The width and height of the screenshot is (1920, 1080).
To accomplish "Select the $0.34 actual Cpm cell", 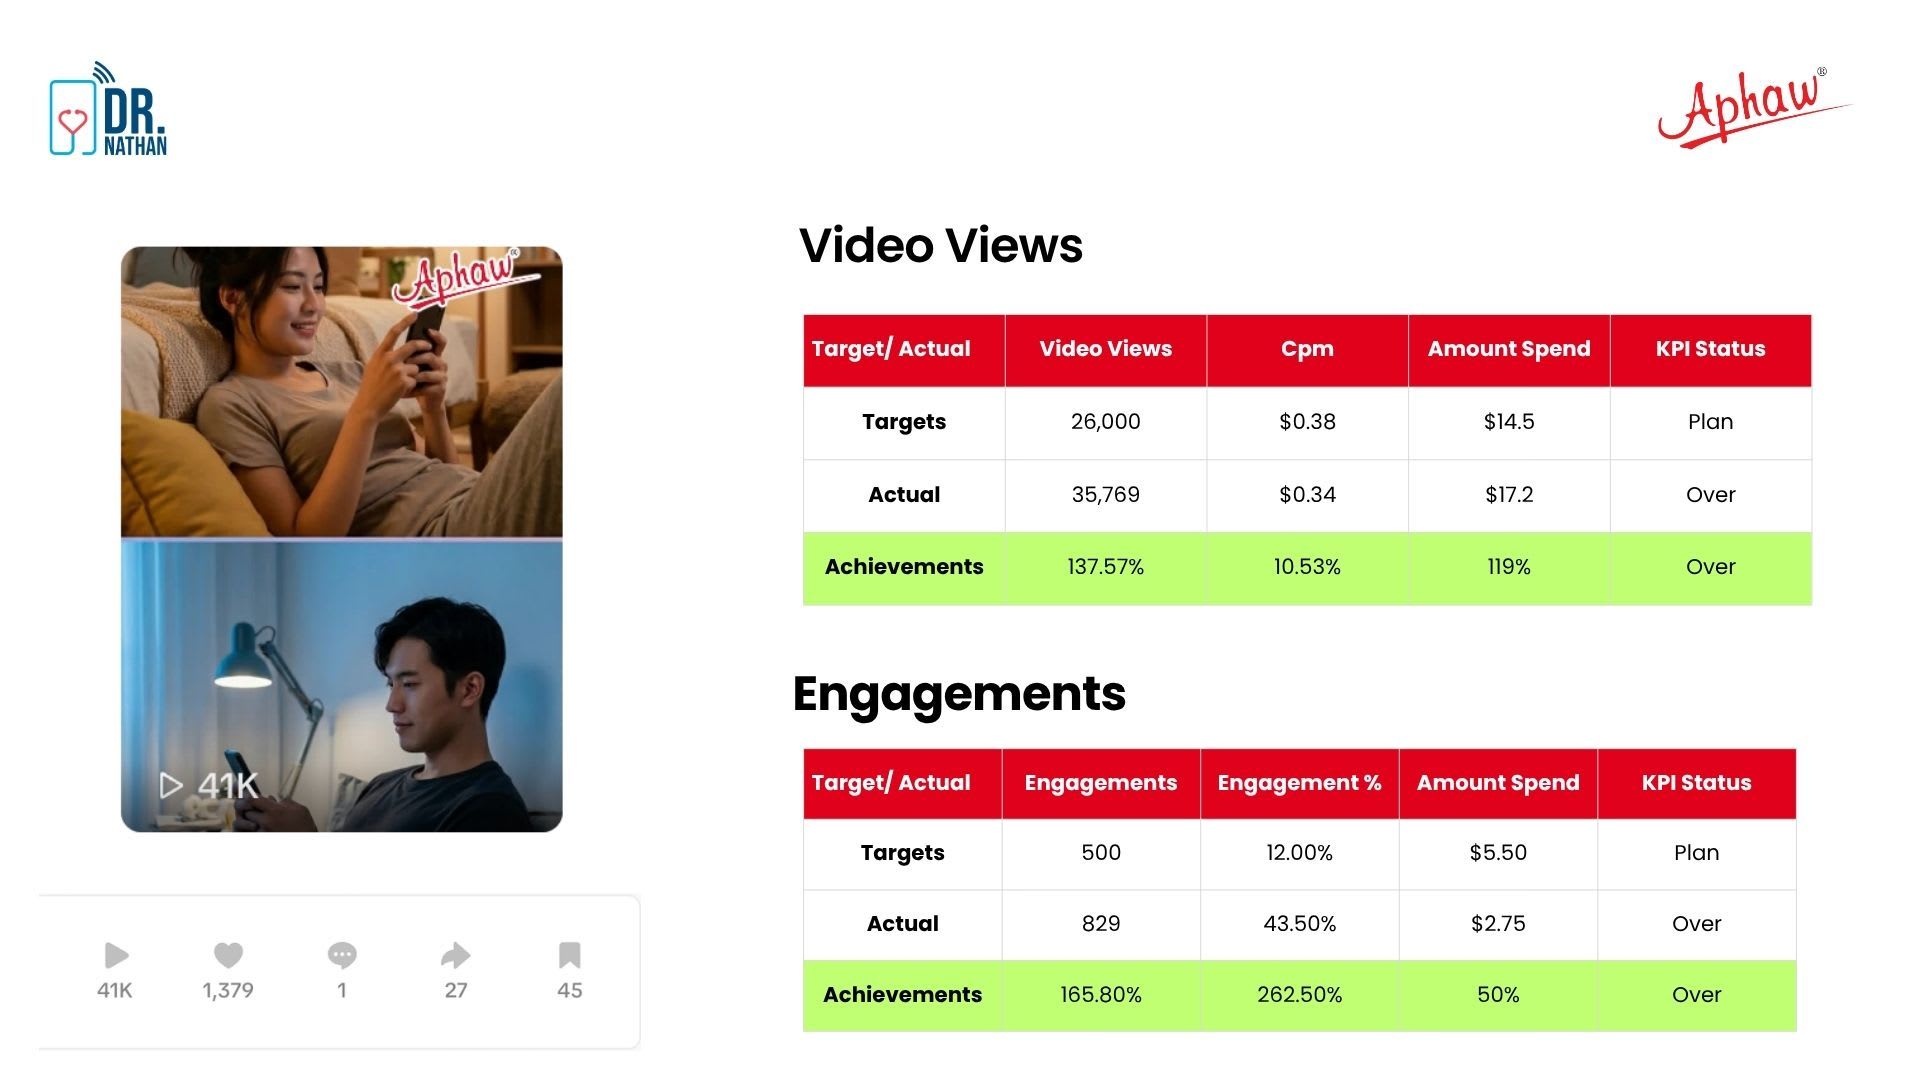I will (x=1307, y=495).
